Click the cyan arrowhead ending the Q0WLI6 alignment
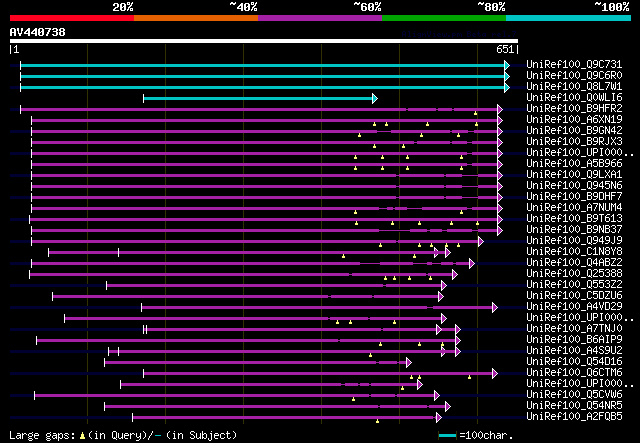 375,98
